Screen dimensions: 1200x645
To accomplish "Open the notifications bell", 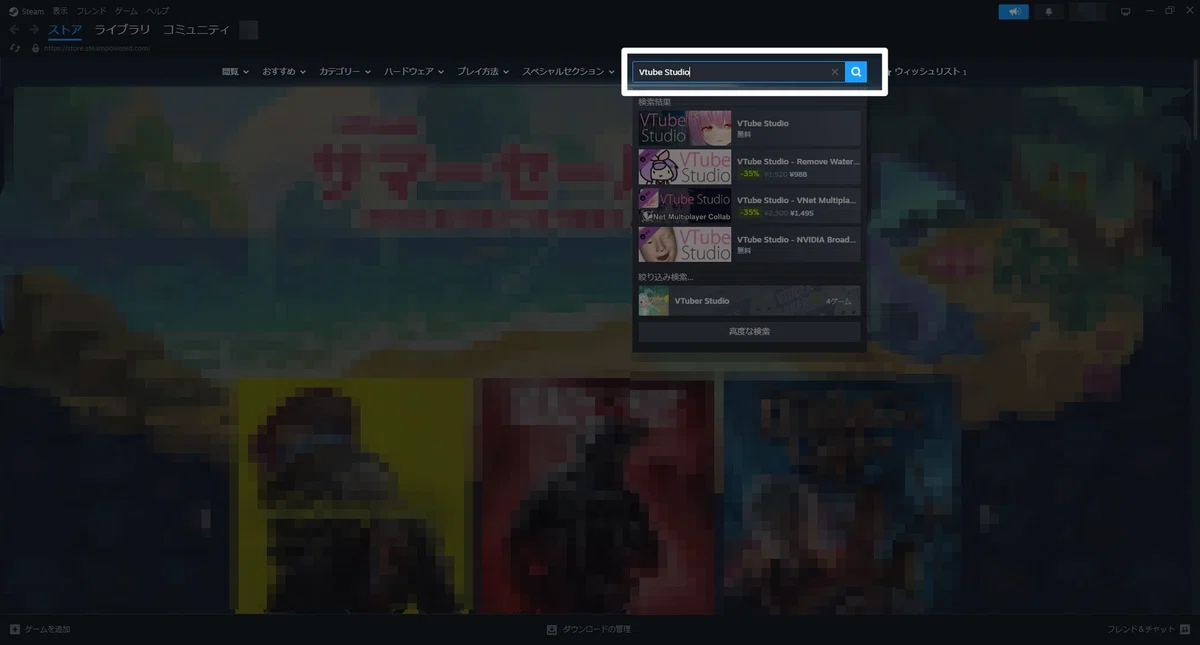I will click(x=1049, y=11).
